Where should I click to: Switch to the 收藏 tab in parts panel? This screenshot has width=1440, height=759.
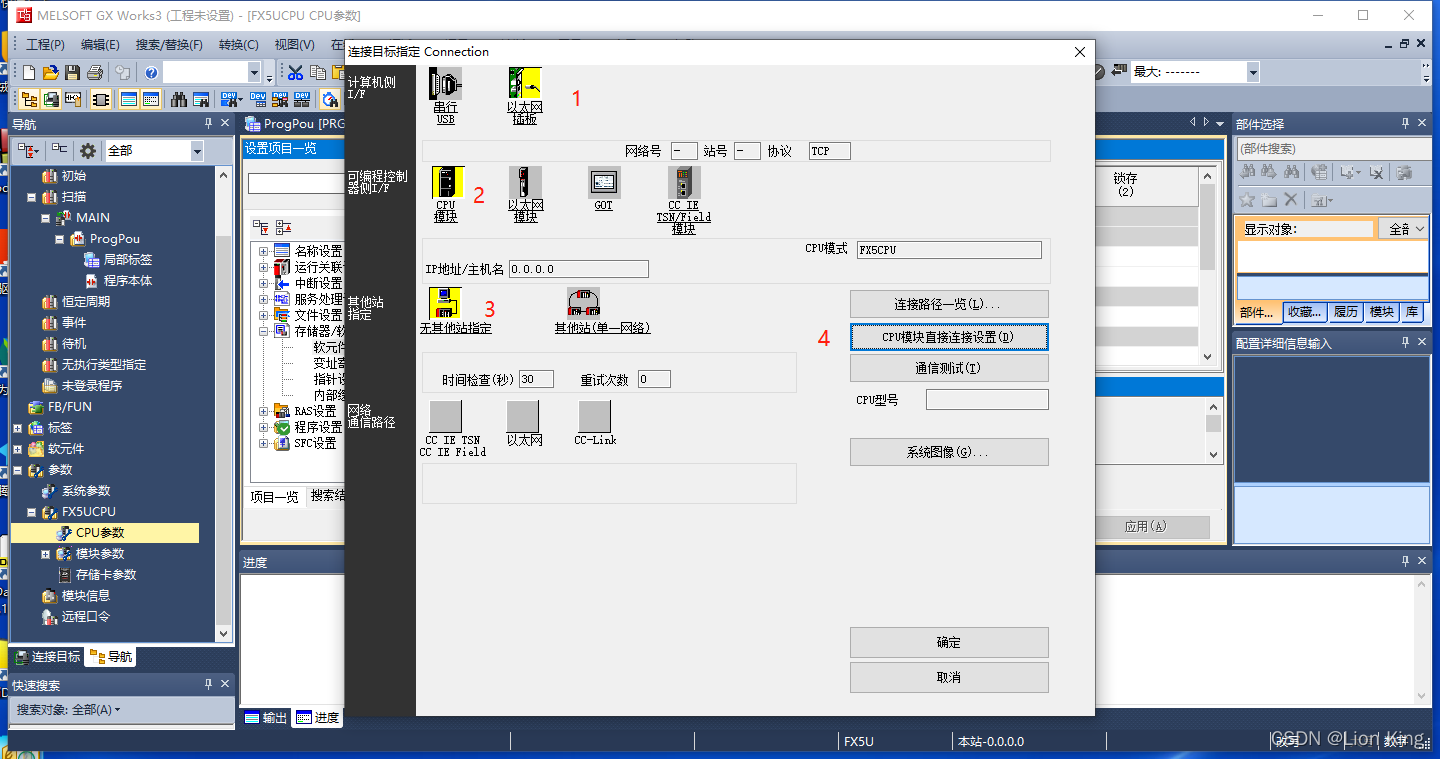[x=1305, y=312]
